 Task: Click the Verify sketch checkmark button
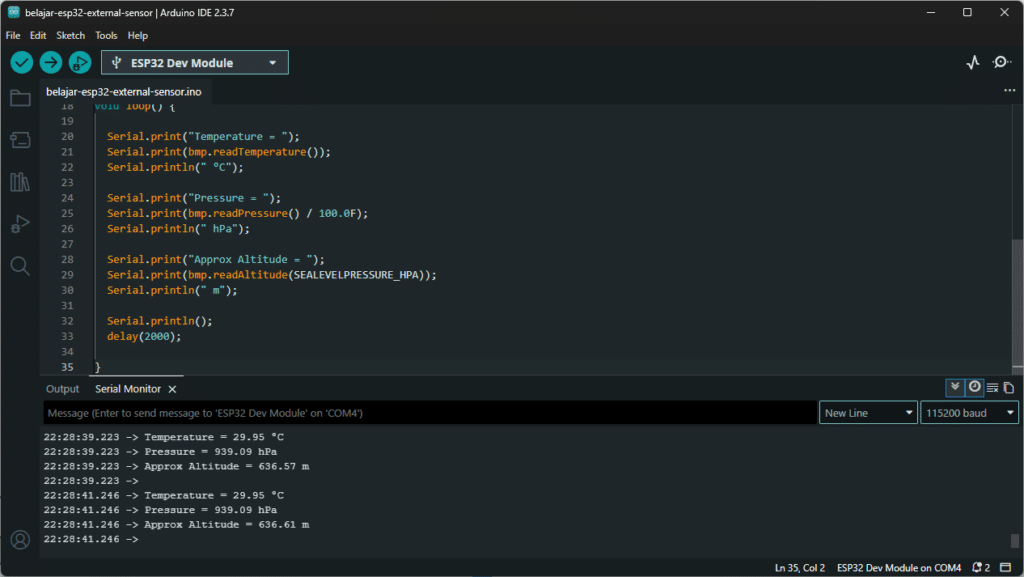tap(22, 63)
